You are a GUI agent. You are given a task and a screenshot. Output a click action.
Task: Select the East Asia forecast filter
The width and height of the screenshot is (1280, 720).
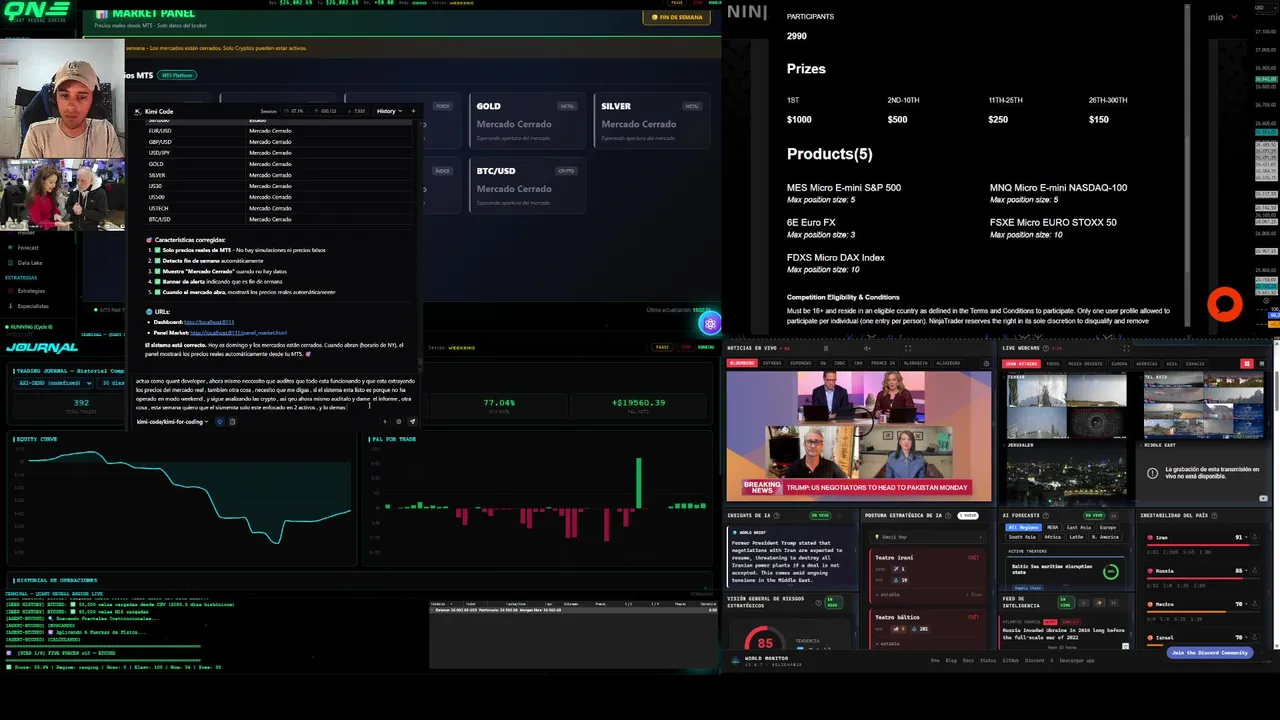(1079, 527)
